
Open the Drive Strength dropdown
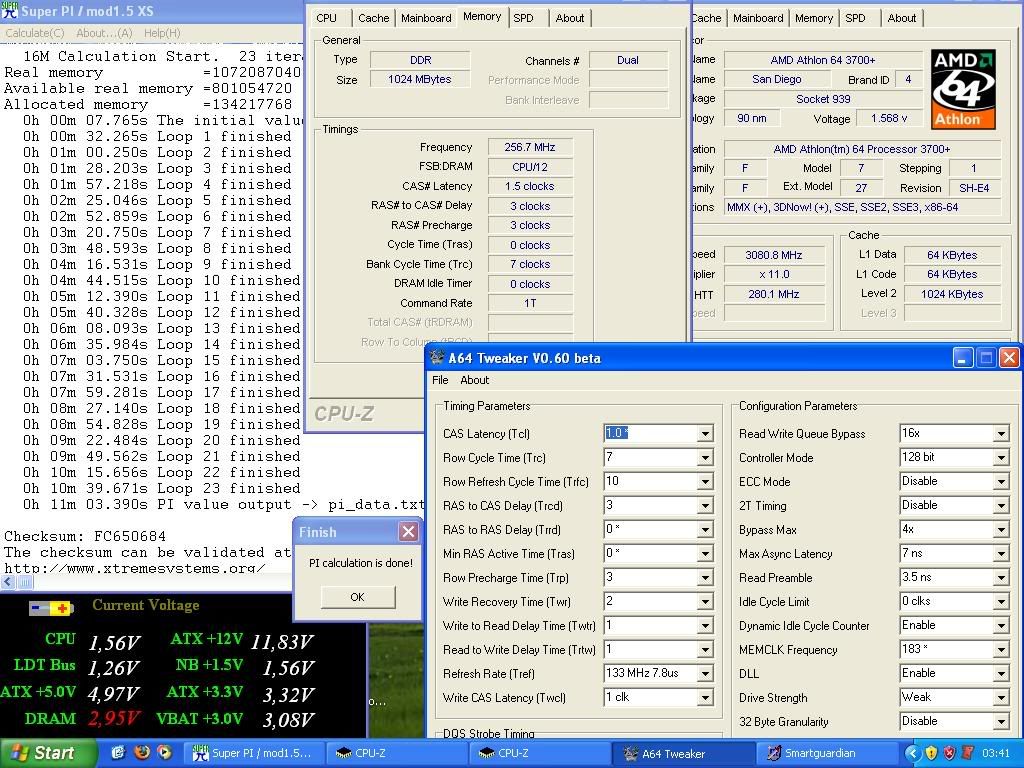pos(1001,697)
